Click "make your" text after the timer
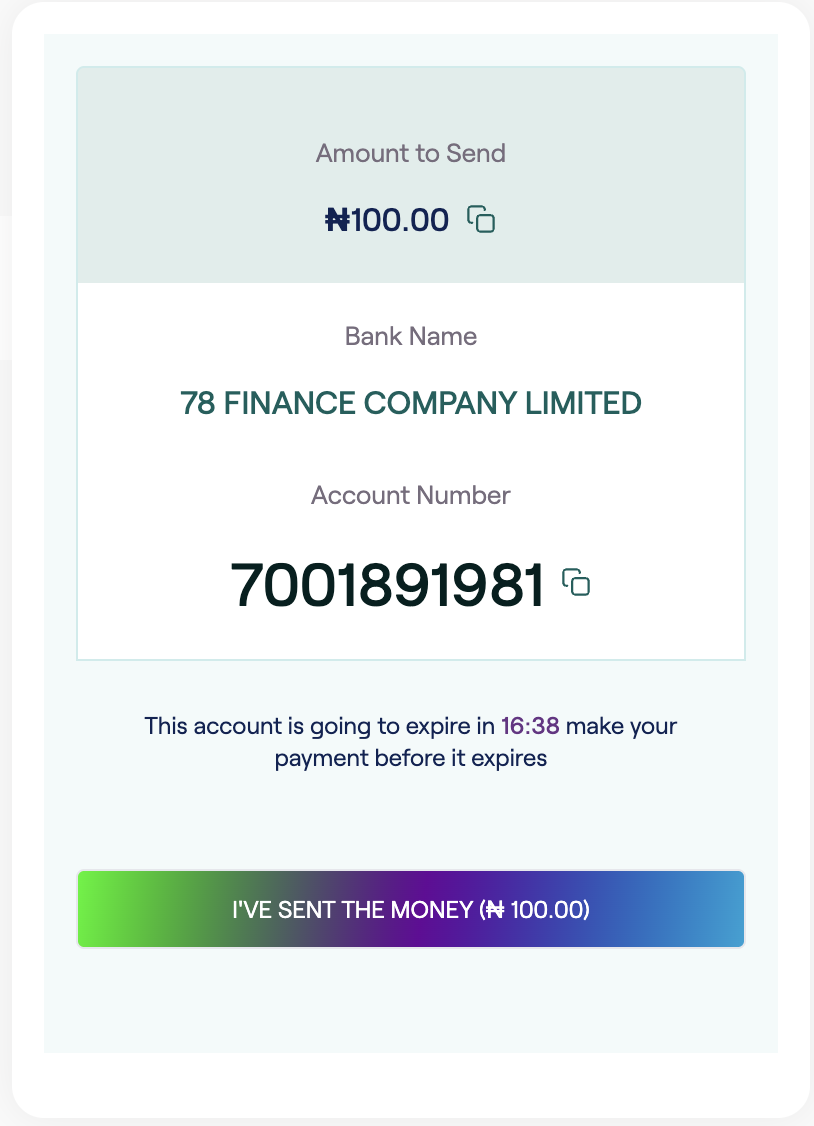The image size is (814, 1126). (x=621, y=725)
